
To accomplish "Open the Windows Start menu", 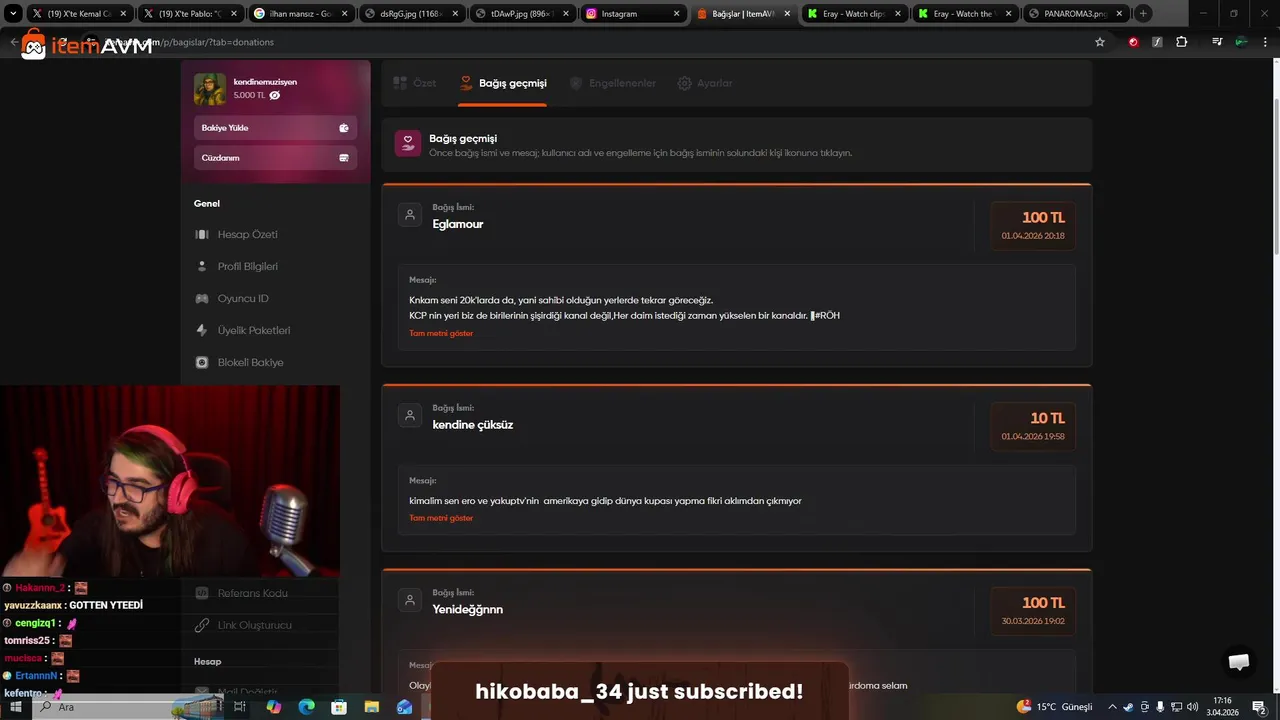I will pos(17,707).
